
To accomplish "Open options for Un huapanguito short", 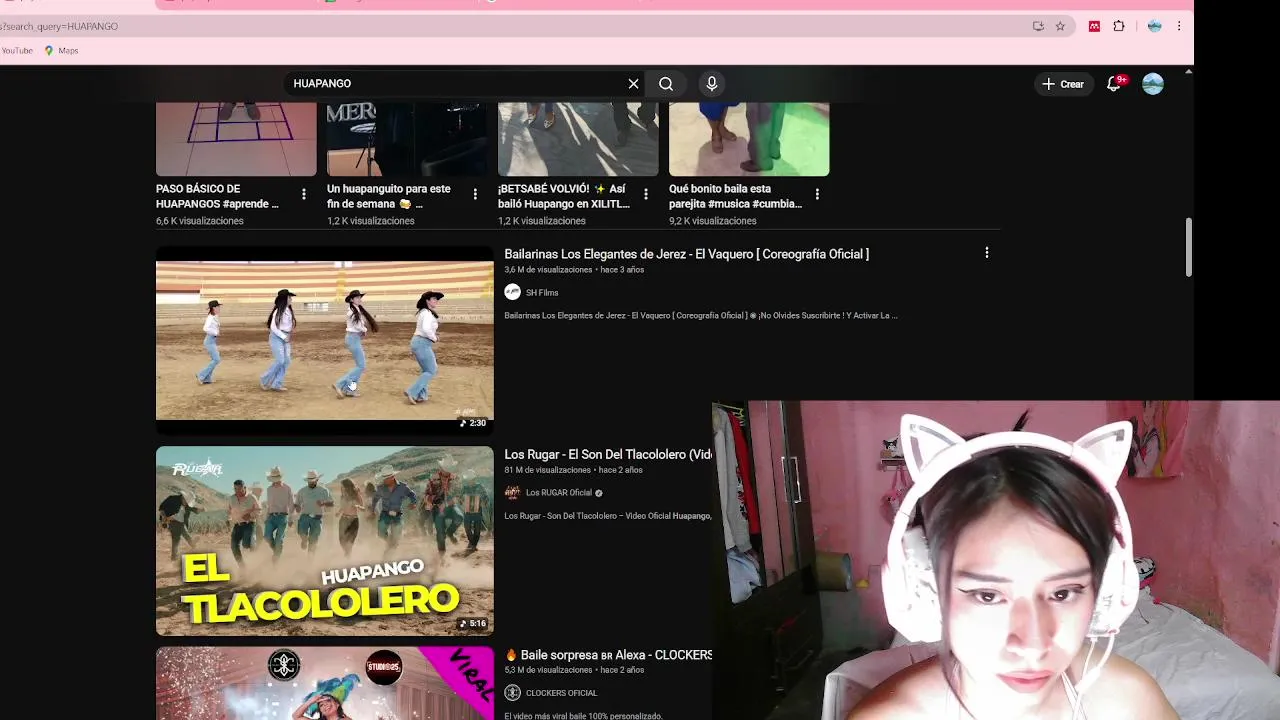I will pos(475,194).
